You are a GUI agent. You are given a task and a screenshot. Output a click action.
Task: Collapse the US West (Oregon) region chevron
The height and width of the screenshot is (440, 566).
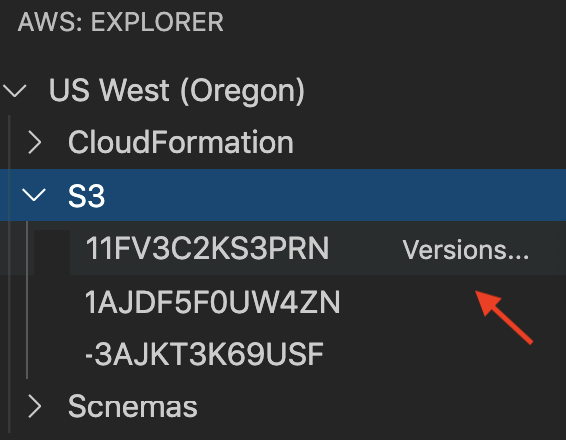click(14, 91)
